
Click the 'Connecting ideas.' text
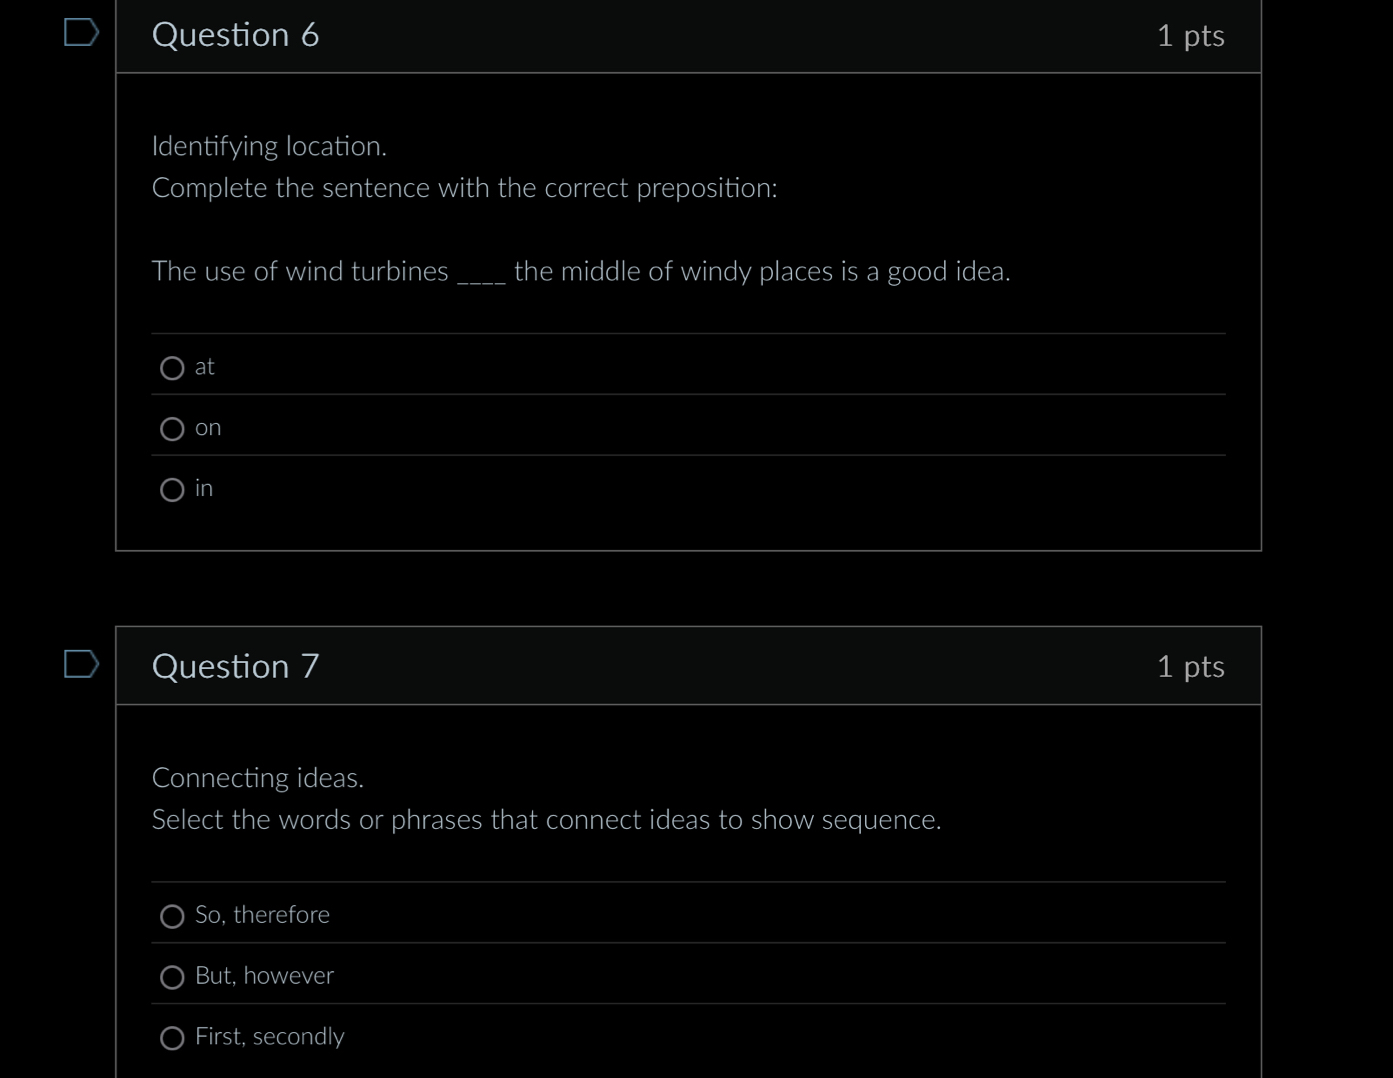coord(258,778)
